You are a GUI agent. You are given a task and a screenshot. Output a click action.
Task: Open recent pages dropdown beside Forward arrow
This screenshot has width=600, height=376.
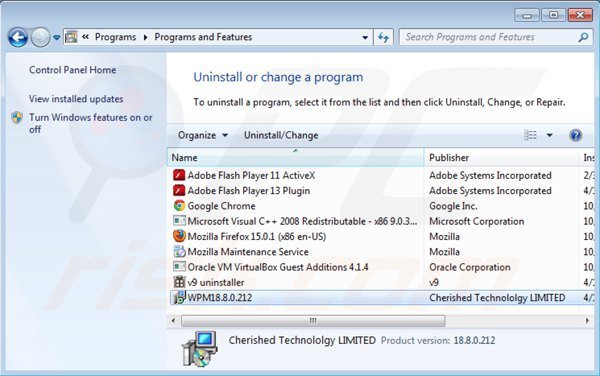coord(57,37)
